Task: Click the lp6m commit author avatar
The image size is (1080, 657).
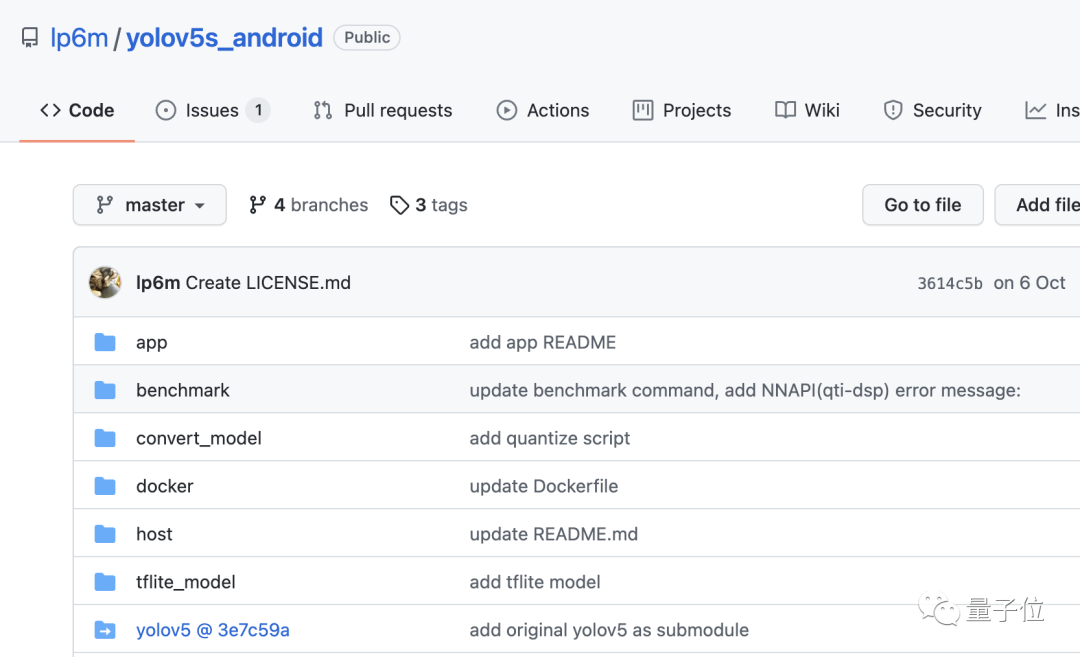Action: [x=105, y=283]
